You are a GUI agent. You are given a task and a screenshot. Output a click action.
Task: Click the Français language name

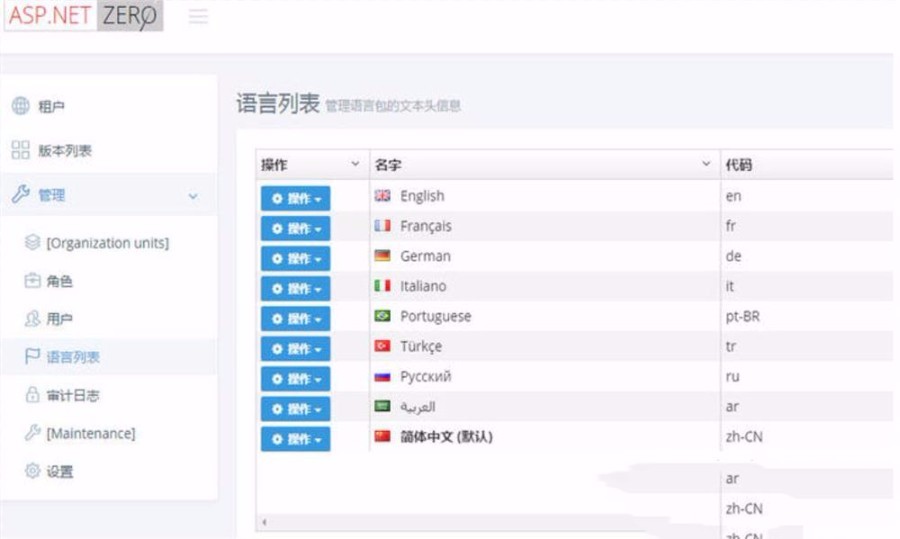pos(426,226)
